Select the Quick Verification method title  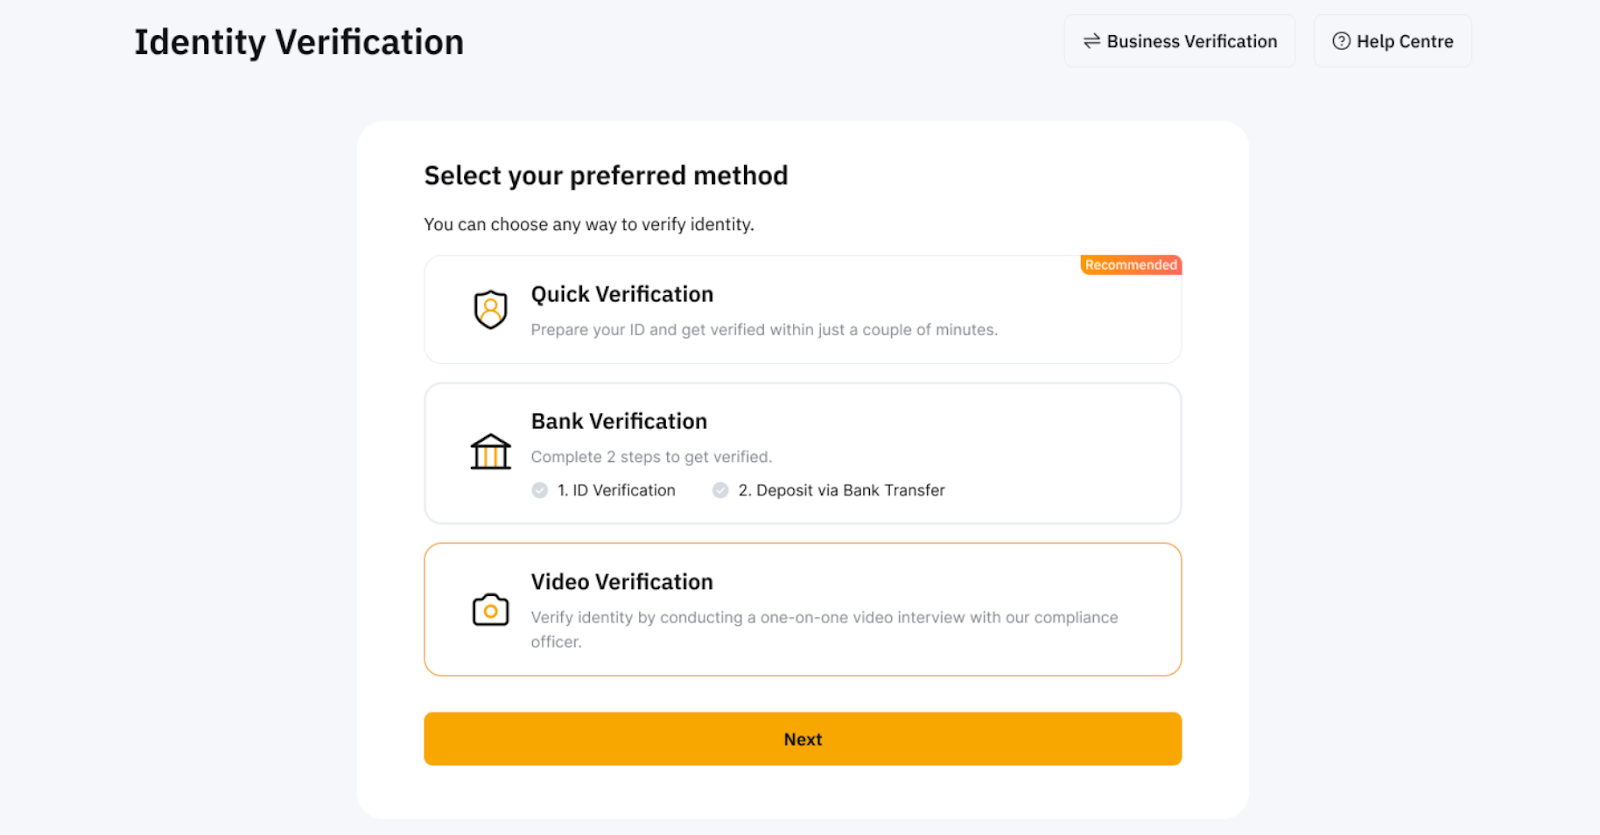point(622,294)
